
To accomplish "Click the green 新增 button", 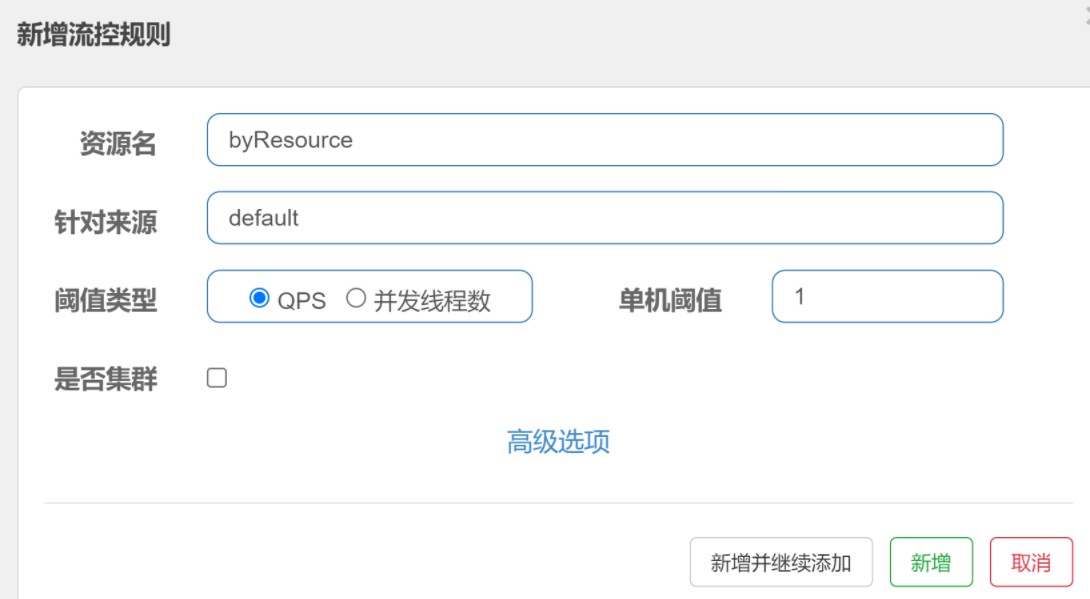I will tap(932, 562).
